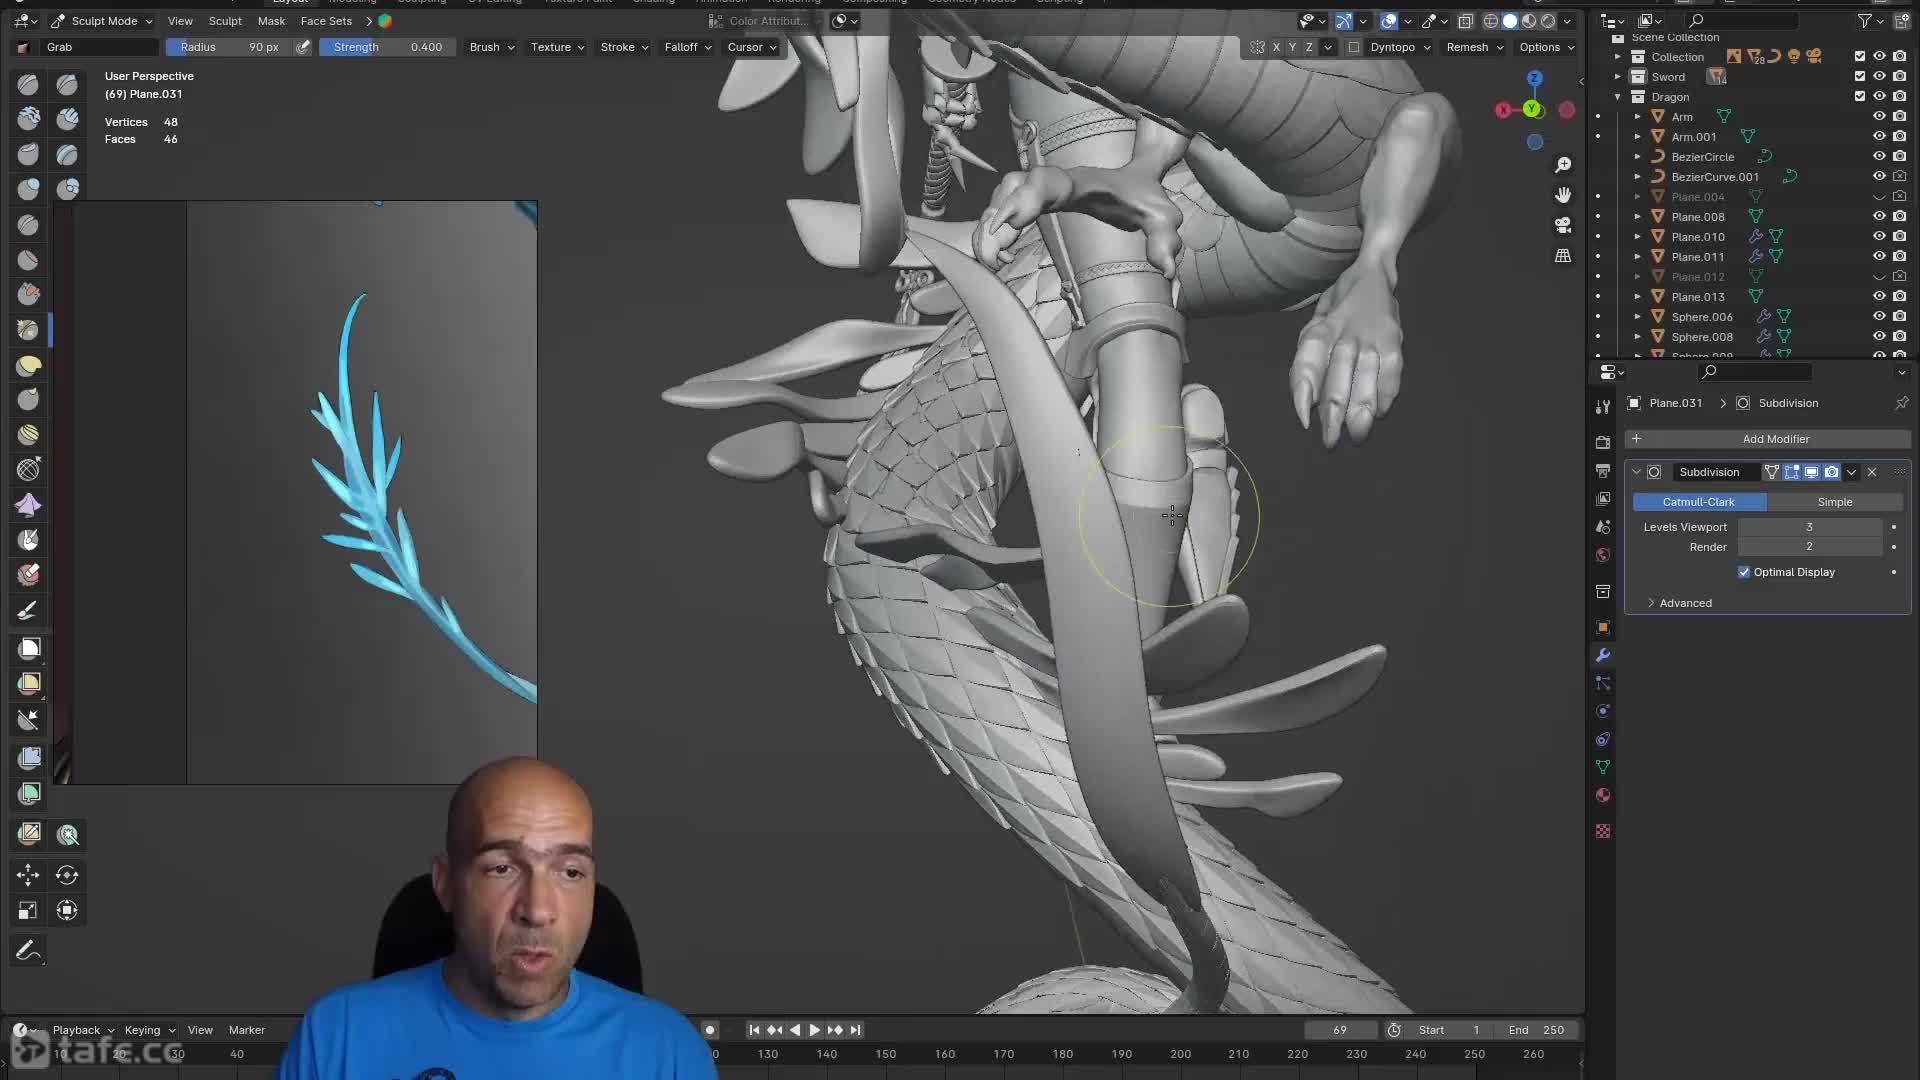
Task: Switch subdivision type to Simple
Action: pyautogui.click(x=1835, y=502)
